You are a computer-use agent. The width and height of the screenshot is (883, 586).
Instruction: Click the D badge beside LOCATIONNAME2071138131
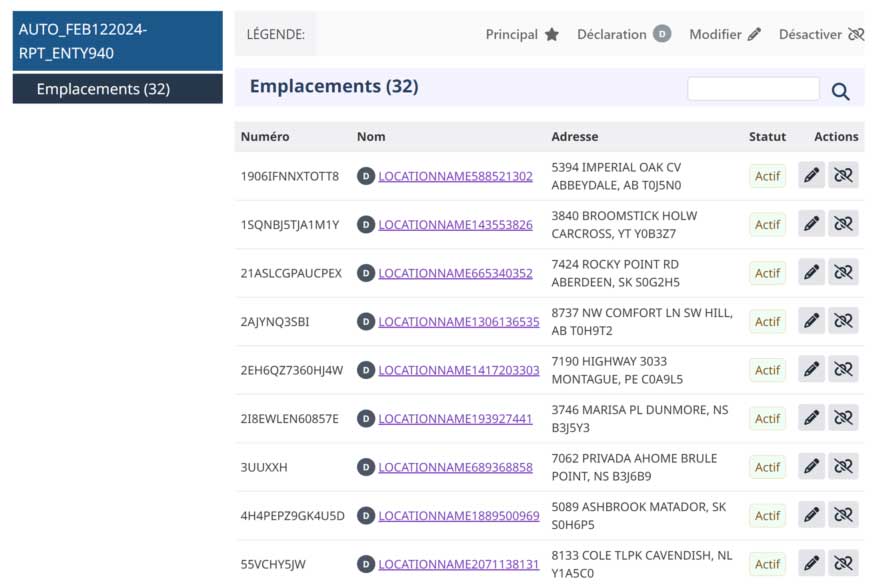pyautogui.click(x=367, y=563)
